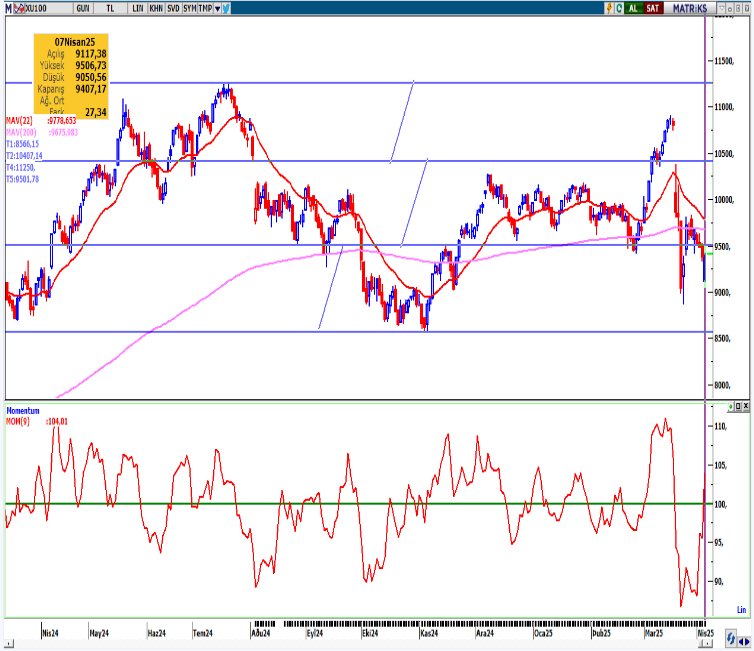Click the Mar25 date axis marker
This screenshot has height=651, width=754.
(x=654, y=633)
